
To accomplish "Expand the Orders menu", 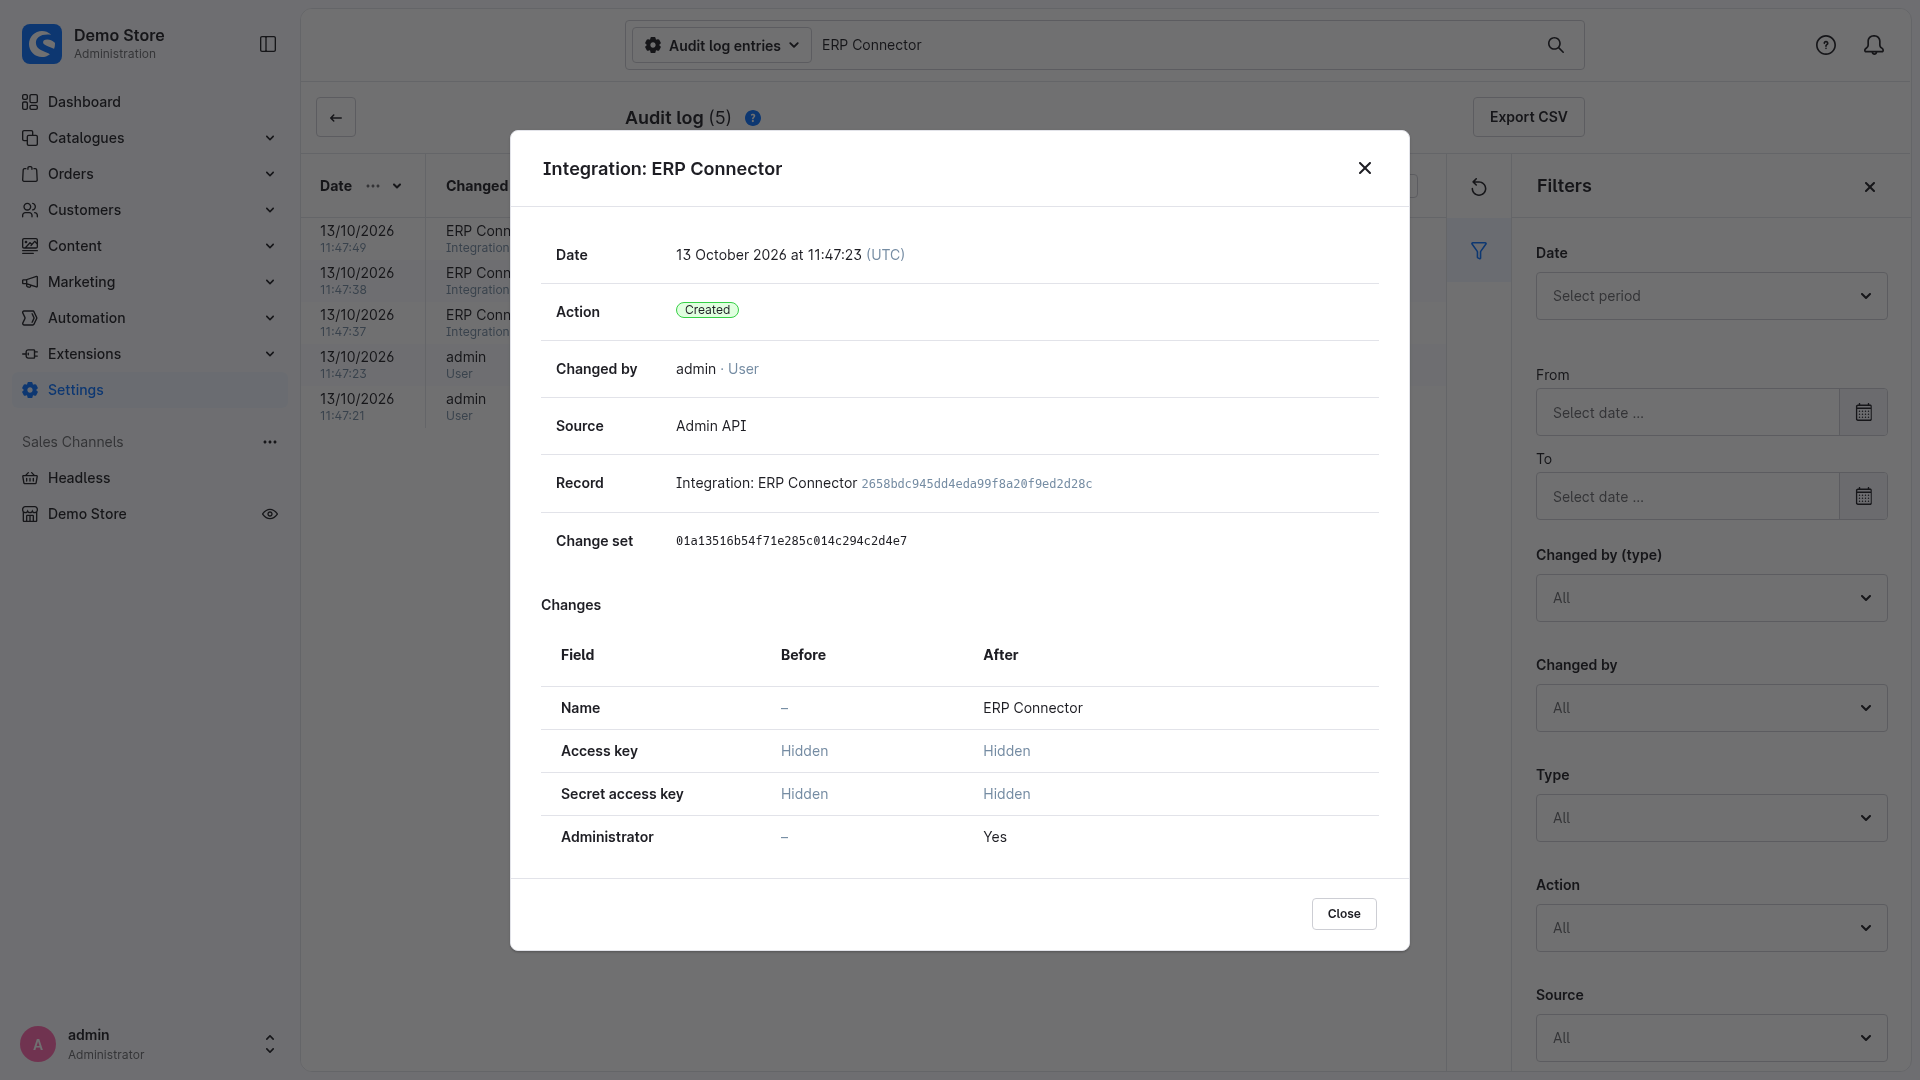I will coord(150,174).
